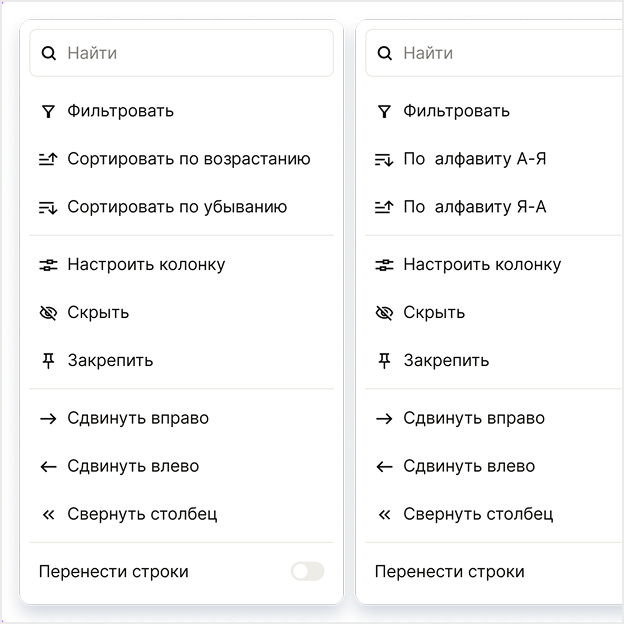Click left arrow icon in right menu
This screenshot has height=624, width=624.
pyautogui.click(x=384, y=466)
